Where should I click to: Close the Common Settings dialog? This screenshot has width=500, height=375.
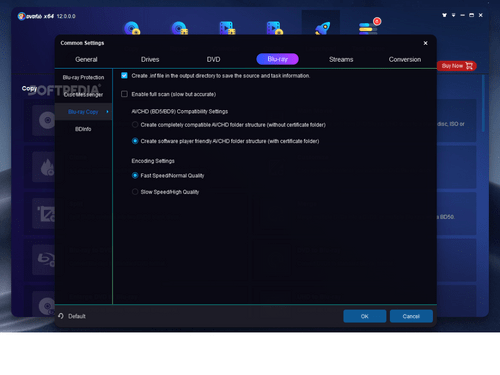pos(425,43)
